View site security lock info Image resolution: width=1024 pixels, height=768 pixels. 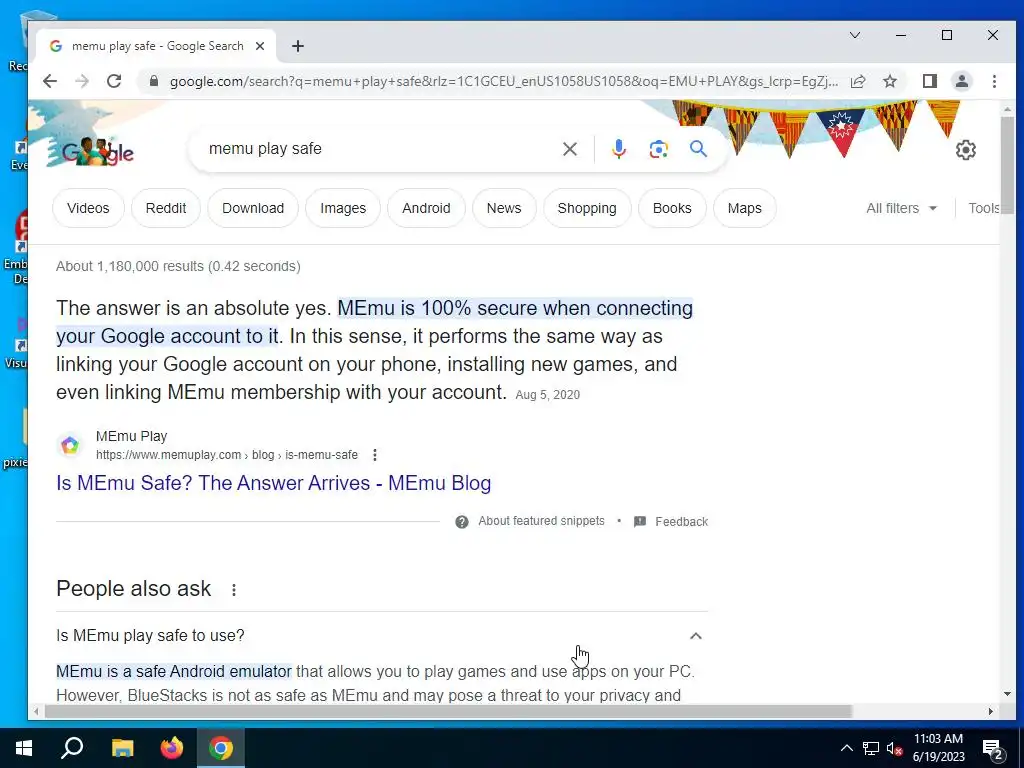coord(154,81)
